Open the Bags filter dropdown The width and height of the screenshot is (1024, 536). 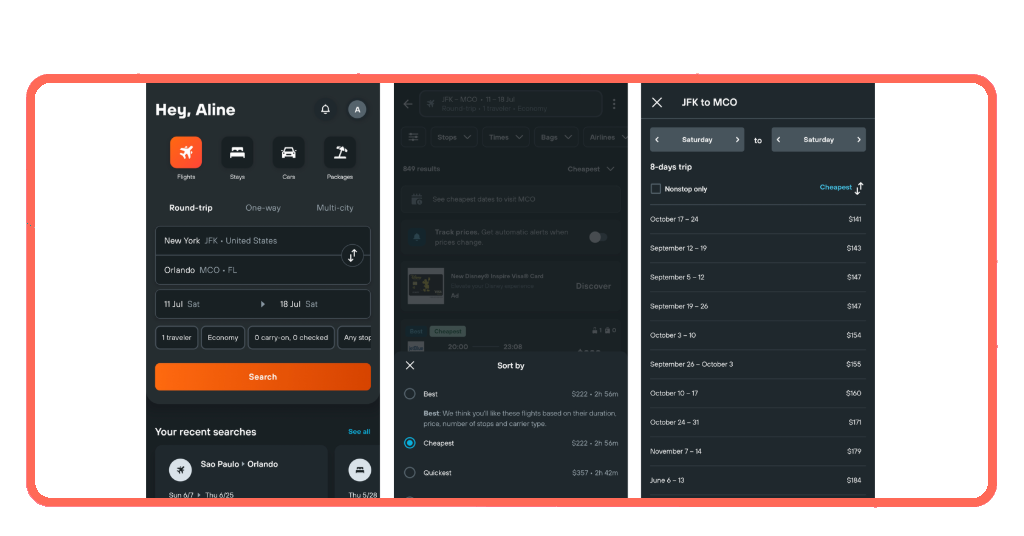click(556, 137)
